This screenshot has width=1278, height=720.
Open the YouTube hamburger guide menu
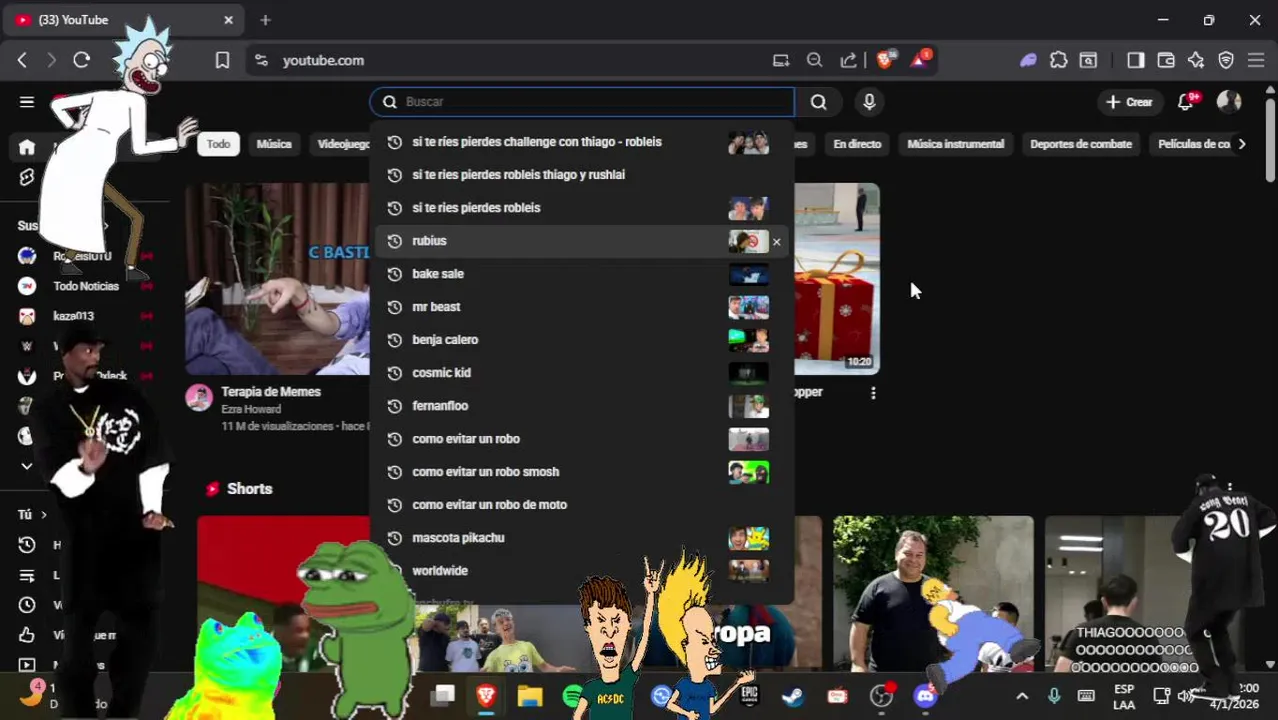tap(27, 102)
